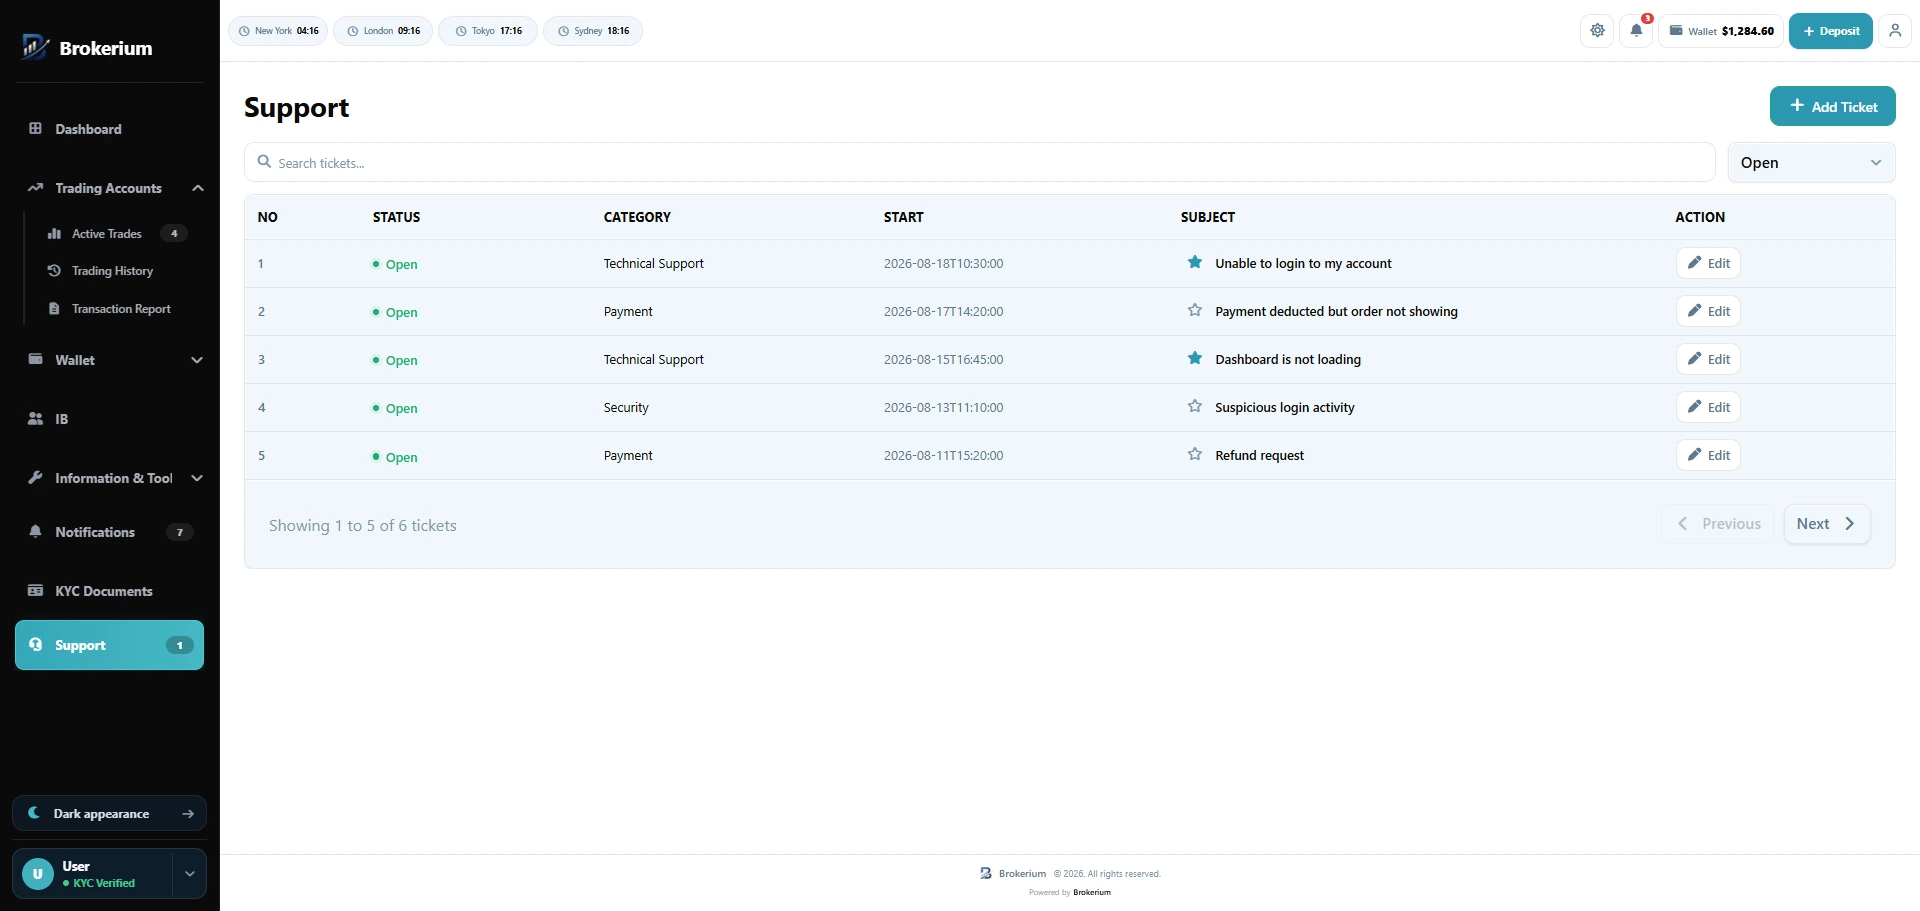Star the Payment deducted ticket

(x=1194, y=310)
